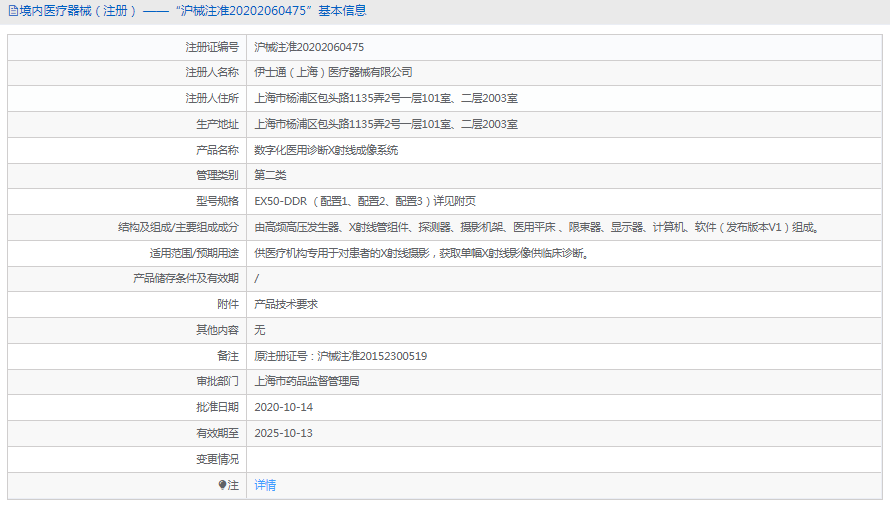Screen dimensions: 890x506
Task: Click the attachment value 产品技术要求
Action: click(x=286, y=304)
